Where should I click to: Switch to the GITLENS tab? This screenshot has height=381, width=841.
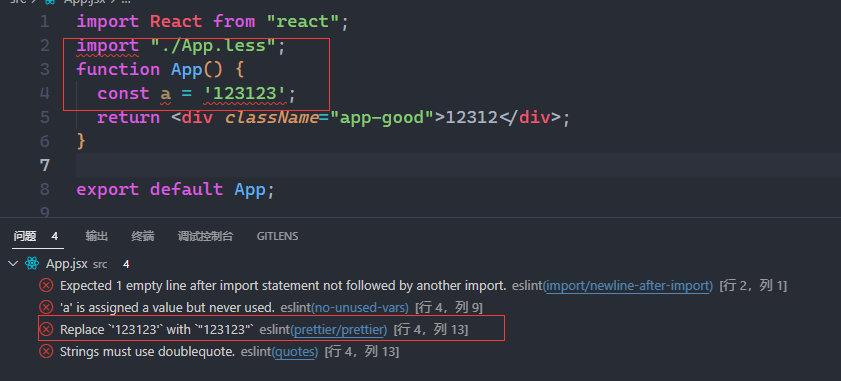(277, 236)
